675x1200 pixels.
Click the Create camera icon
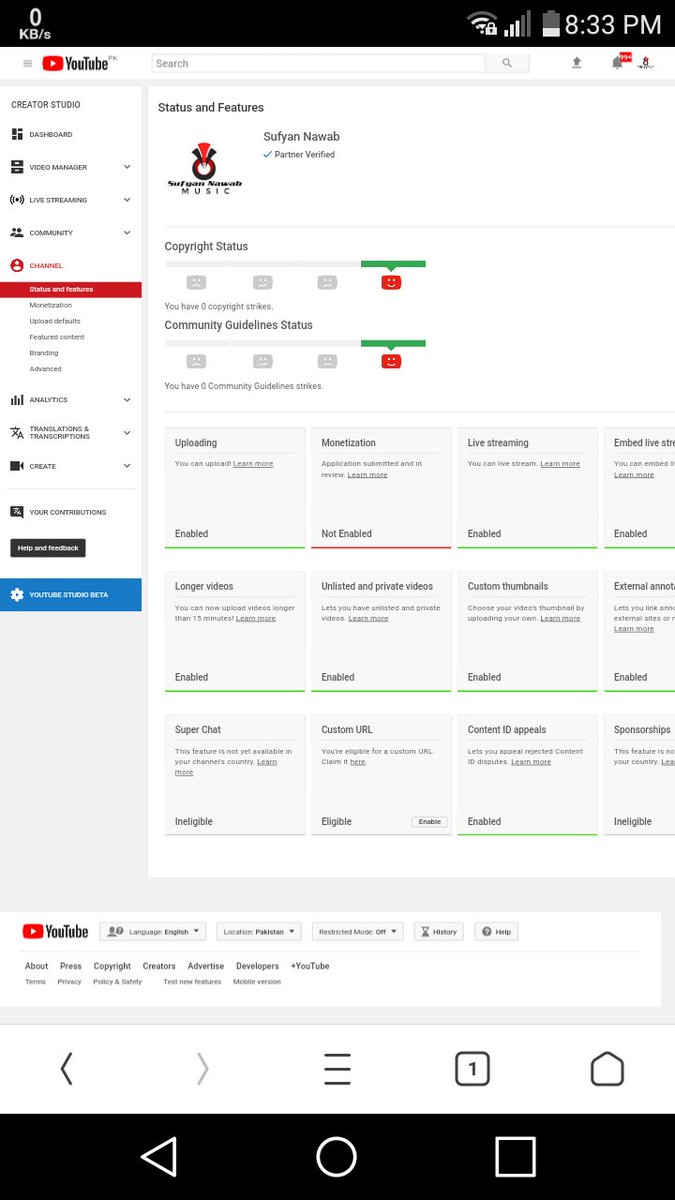(17, 466)
